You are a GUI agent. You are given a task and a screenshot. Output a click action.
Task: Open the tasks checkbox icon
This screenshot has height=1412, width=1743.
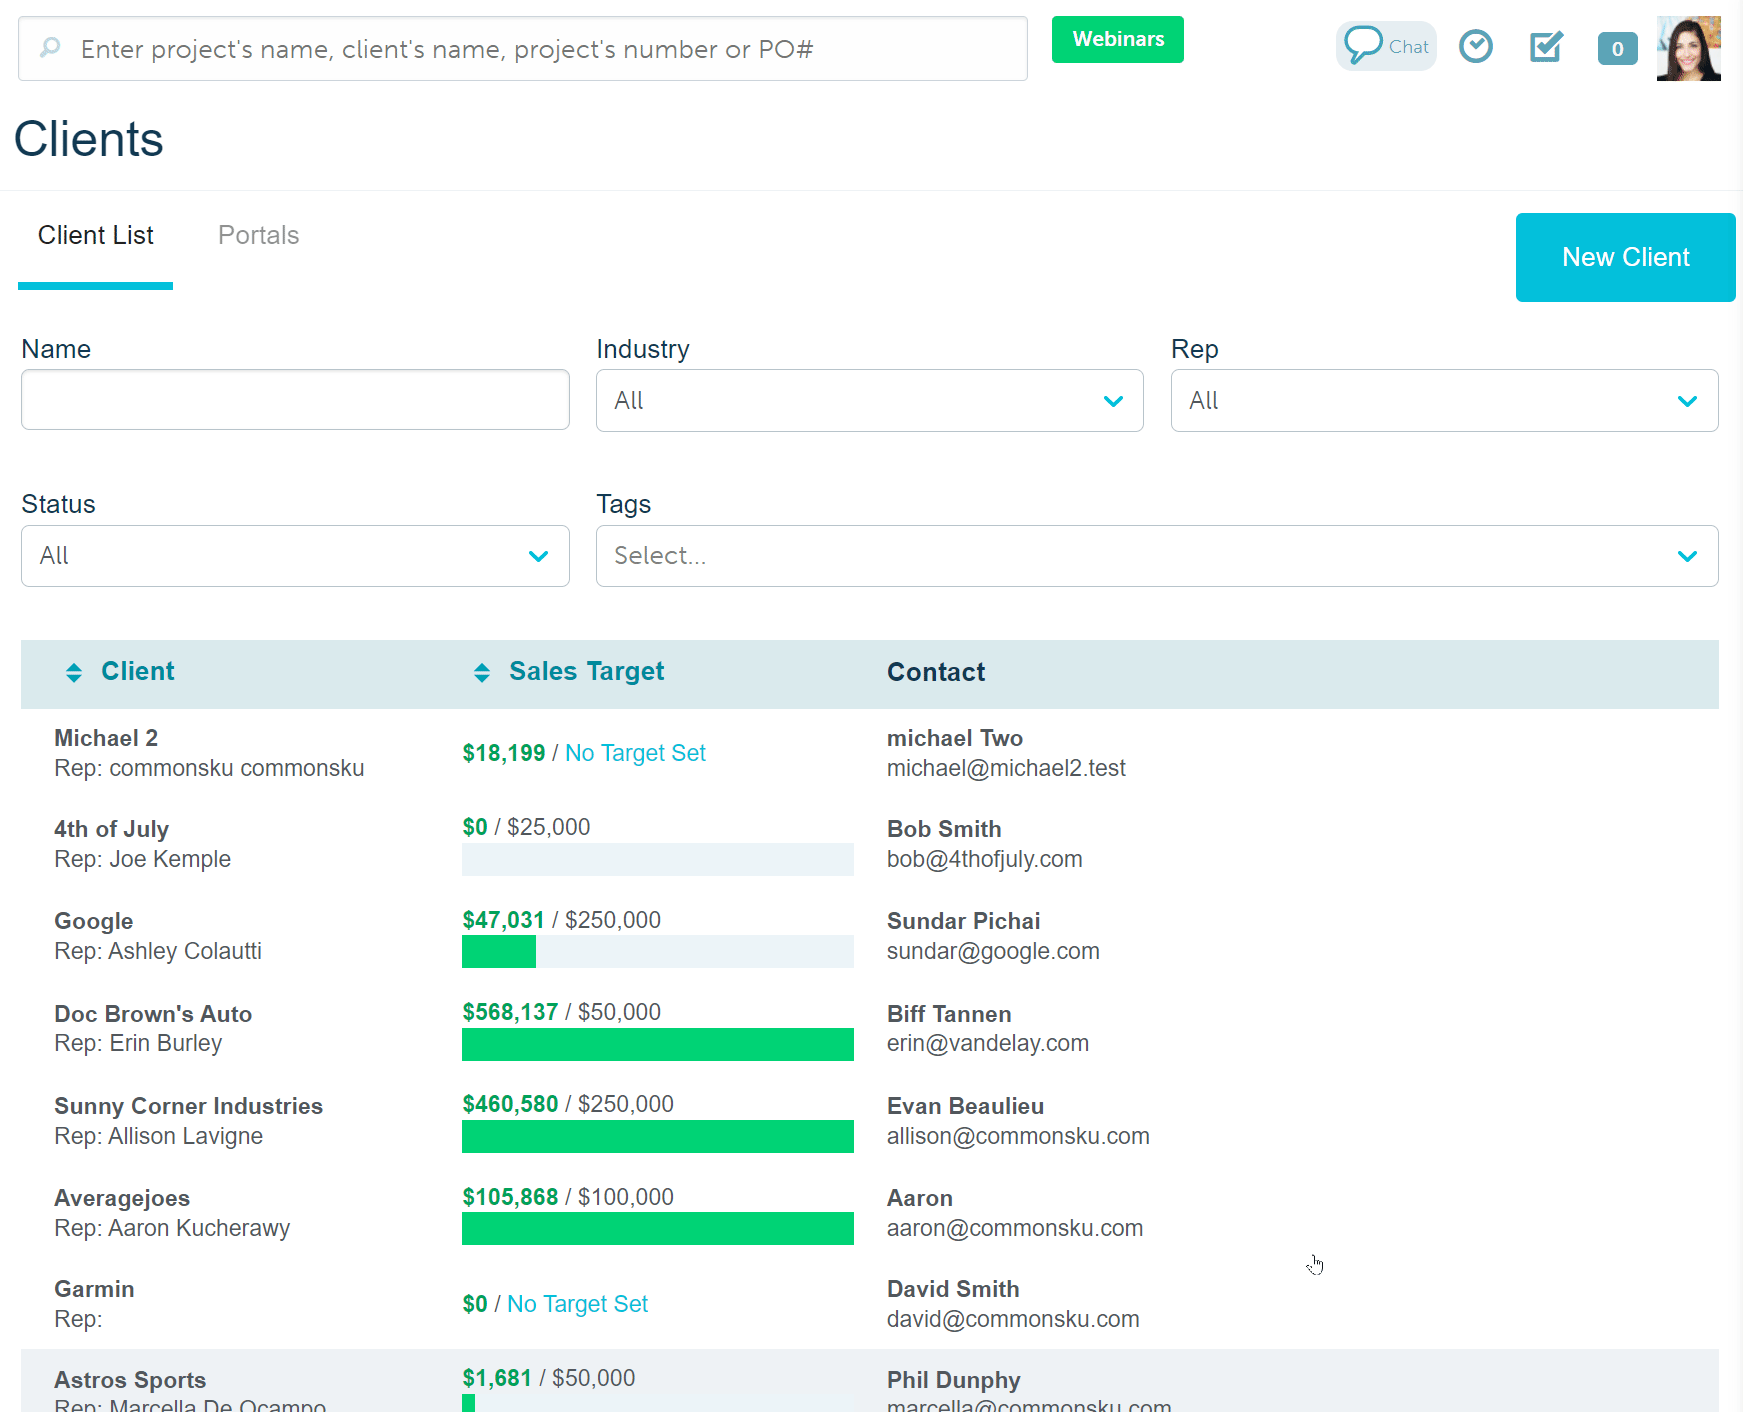pyautogui.click(x=1544, y=45)
